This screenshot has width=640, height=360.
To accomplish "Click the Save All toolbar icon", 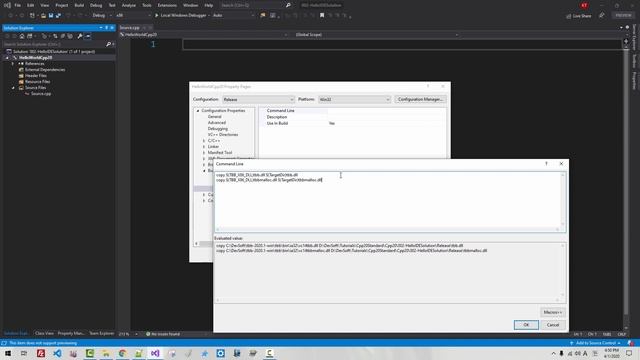I will click(58, 16).
